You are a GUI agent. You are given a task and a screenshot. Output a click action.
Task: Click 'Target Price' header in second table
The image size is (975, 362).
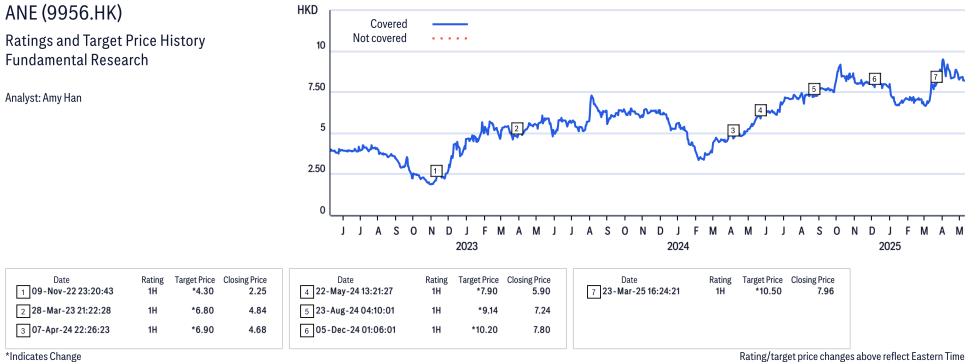[x=478, y=280]
